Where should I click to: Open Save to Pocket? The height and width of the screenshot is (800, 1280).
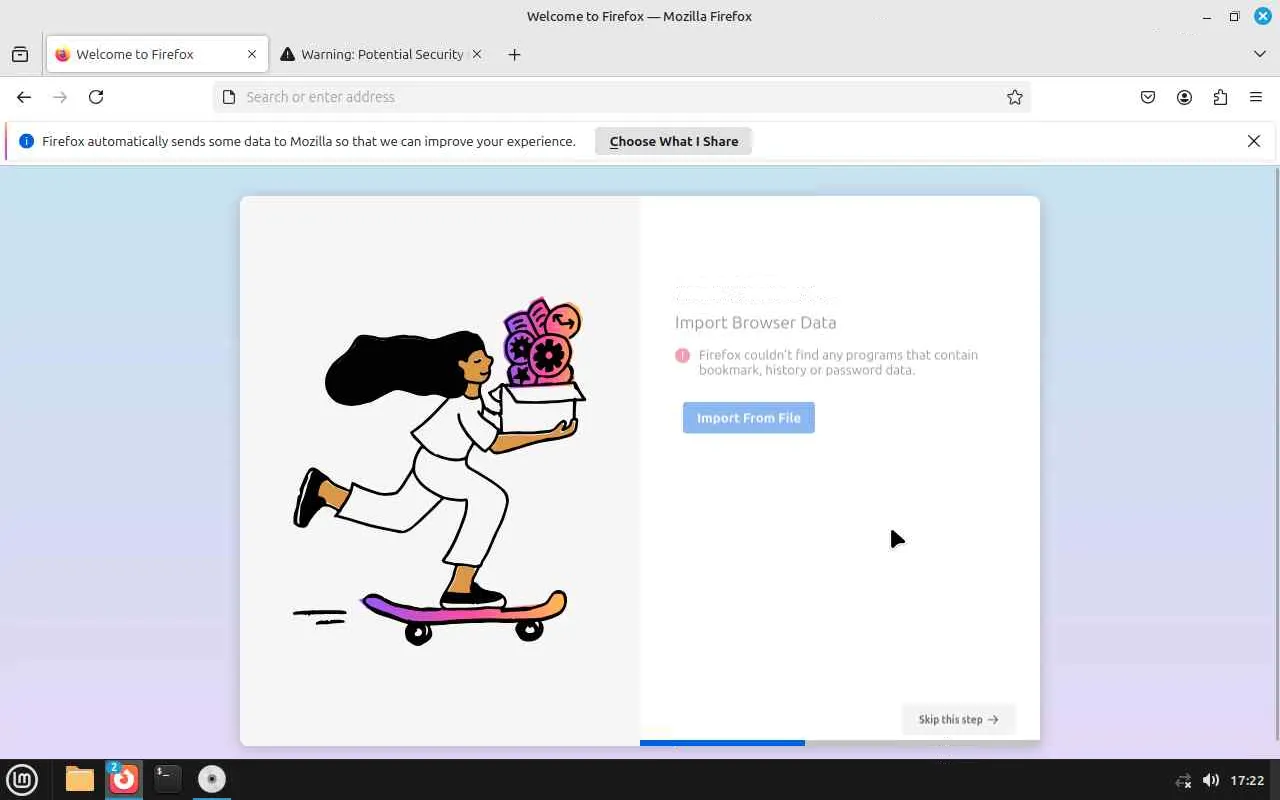(x=1148, y=97)
